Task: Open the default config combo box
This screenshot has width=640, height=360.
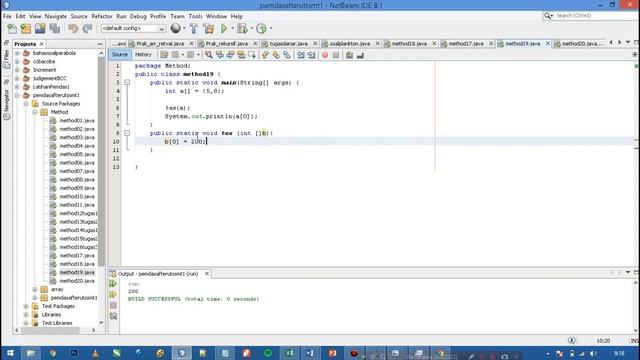Action: (133, 28)
